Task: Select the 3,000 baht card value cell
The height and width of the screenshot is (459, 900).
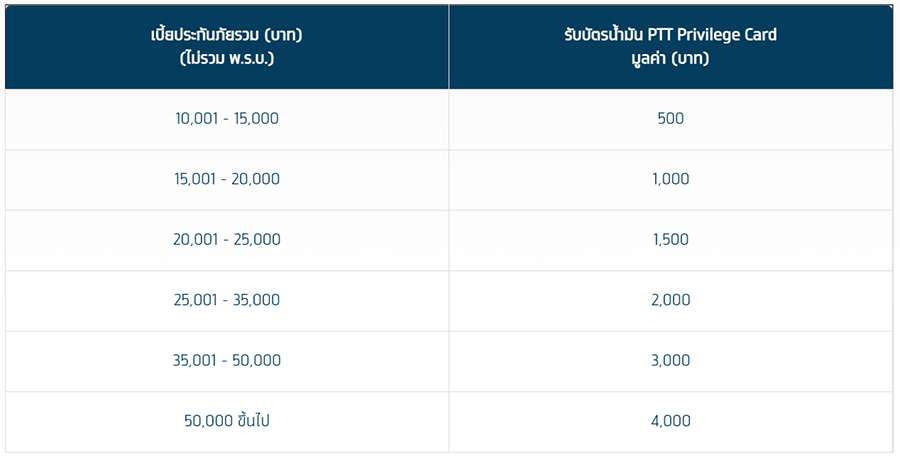Action: (671, 361)
